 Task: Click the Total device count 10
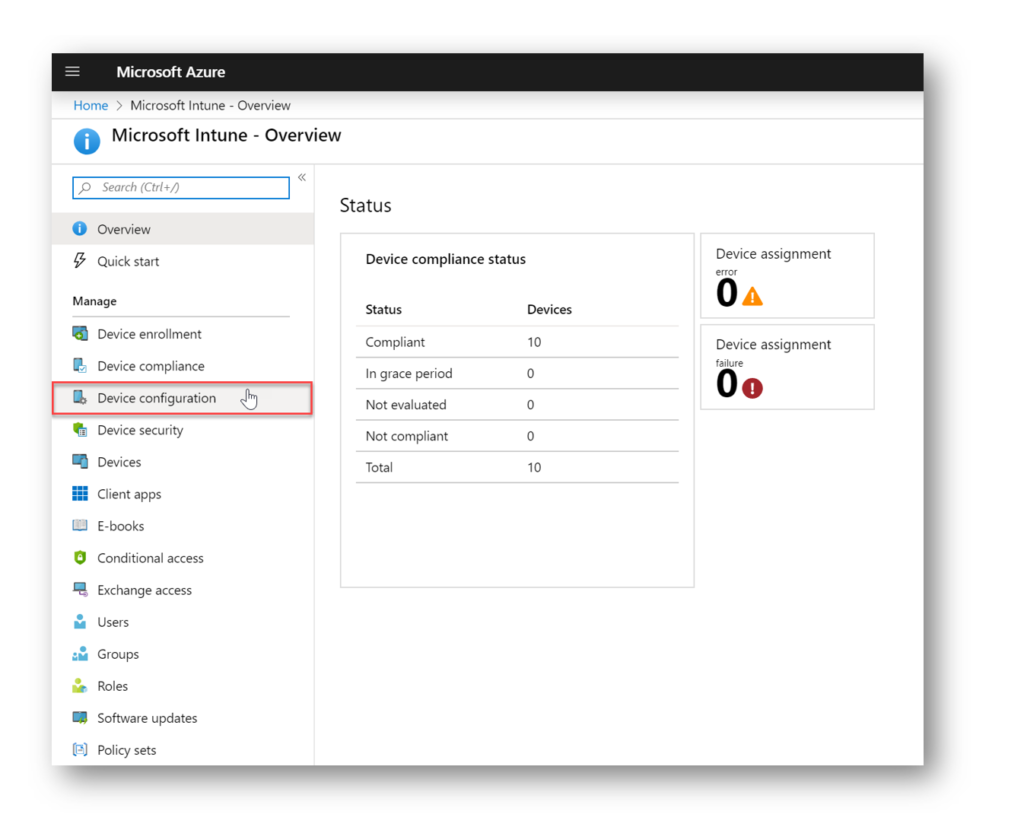[x=534, y=467]
